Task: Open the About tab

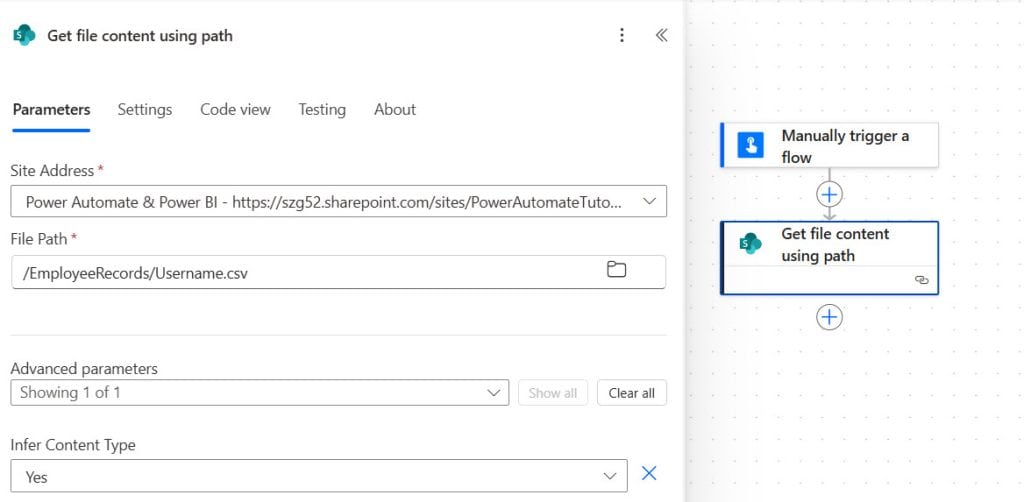Action: click(394, 110)
